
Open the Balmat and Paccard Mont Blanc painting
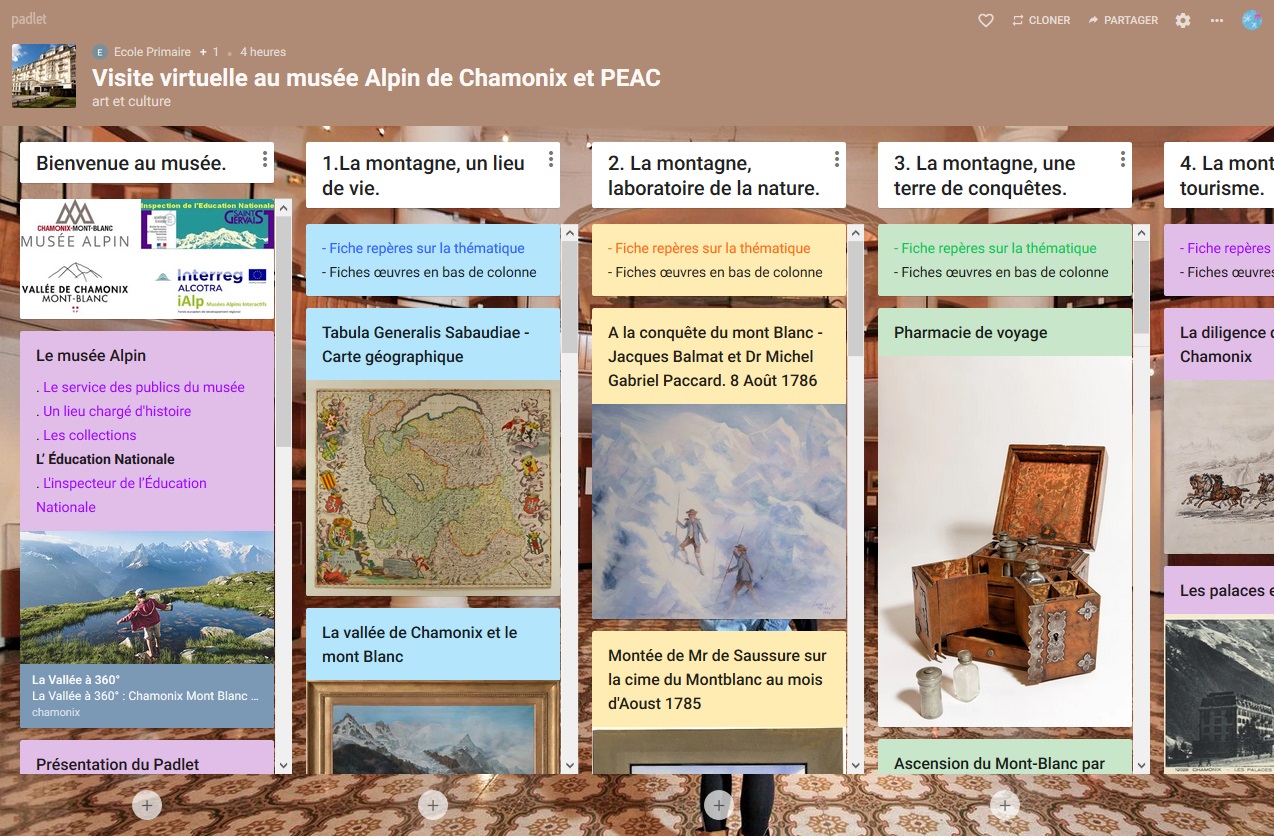719,512
